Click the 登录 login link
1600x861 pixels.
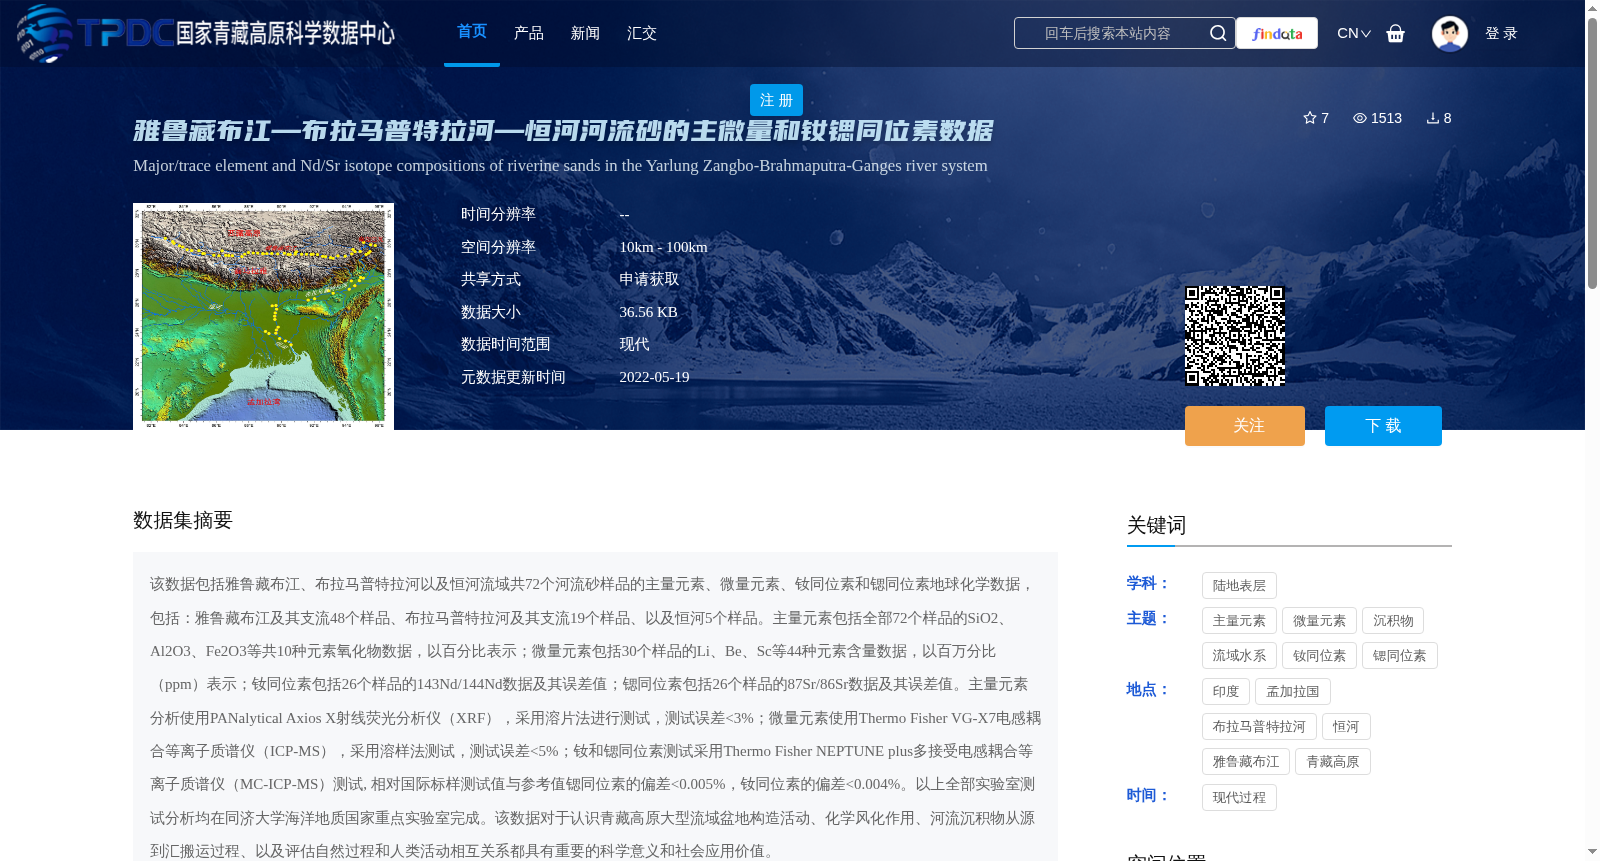point(1501,33)
